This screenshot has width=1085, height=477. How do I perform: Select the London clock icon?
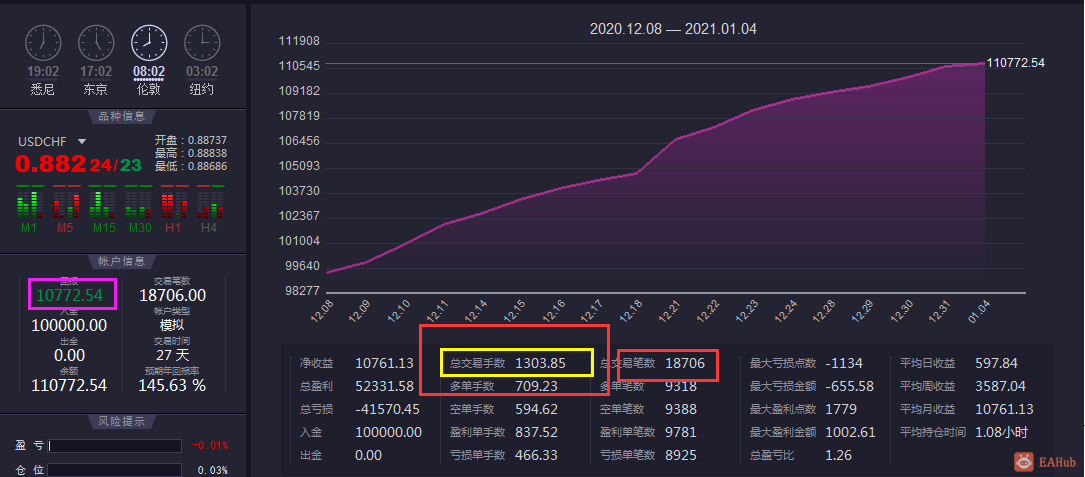(x=149, y=43)
